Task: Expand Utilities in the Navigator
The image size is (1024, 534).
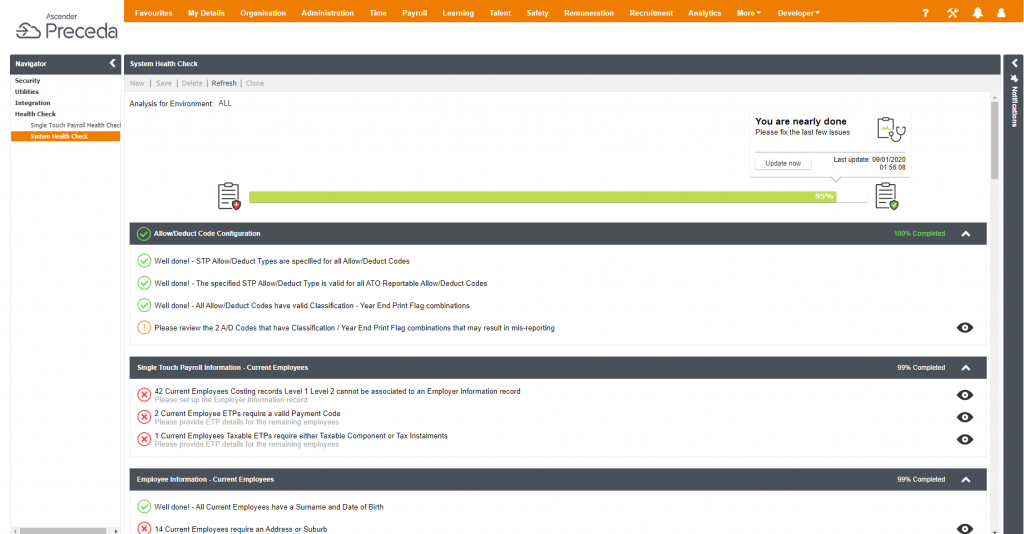Action: tap(27, 91)
